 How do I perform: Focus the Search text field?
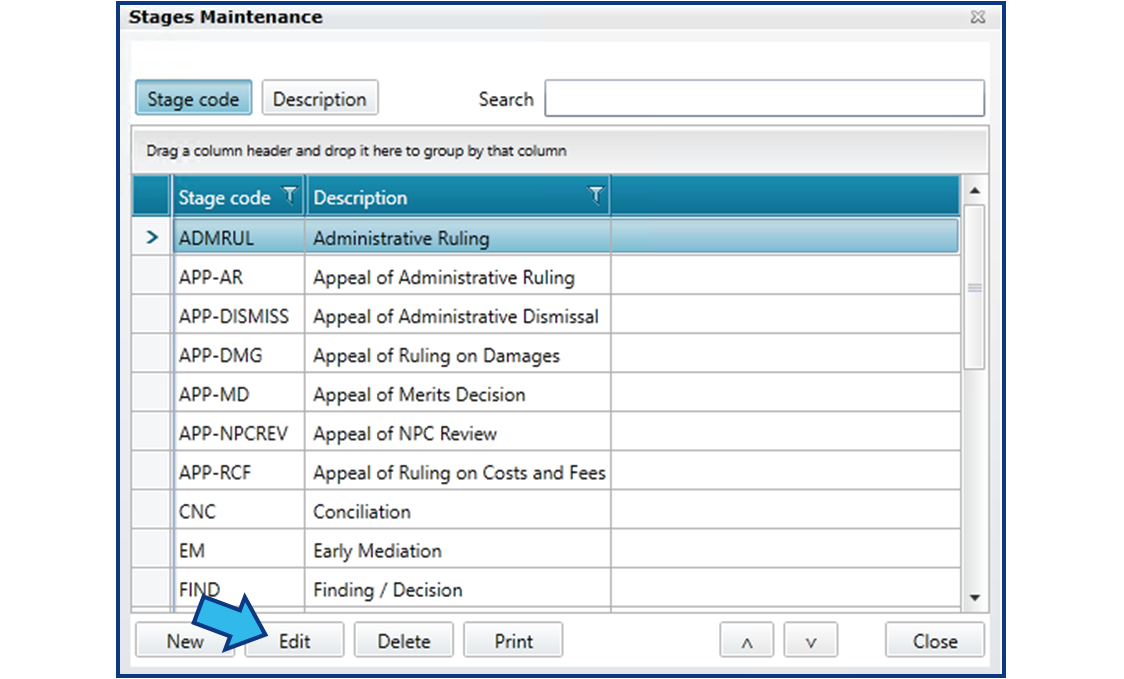point(764,98)
